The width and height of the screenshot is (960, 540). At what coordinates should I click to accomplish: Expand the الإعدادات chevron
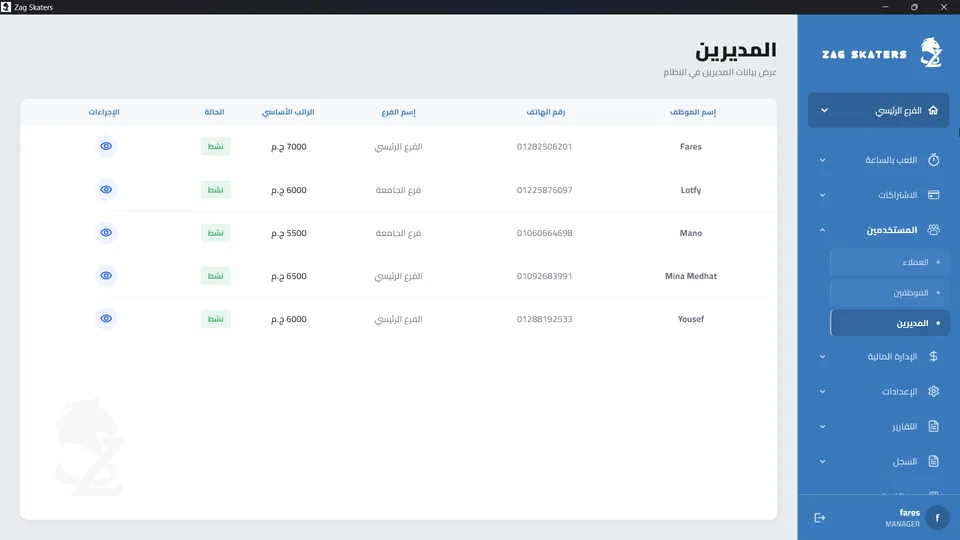[x=822, y=392]
